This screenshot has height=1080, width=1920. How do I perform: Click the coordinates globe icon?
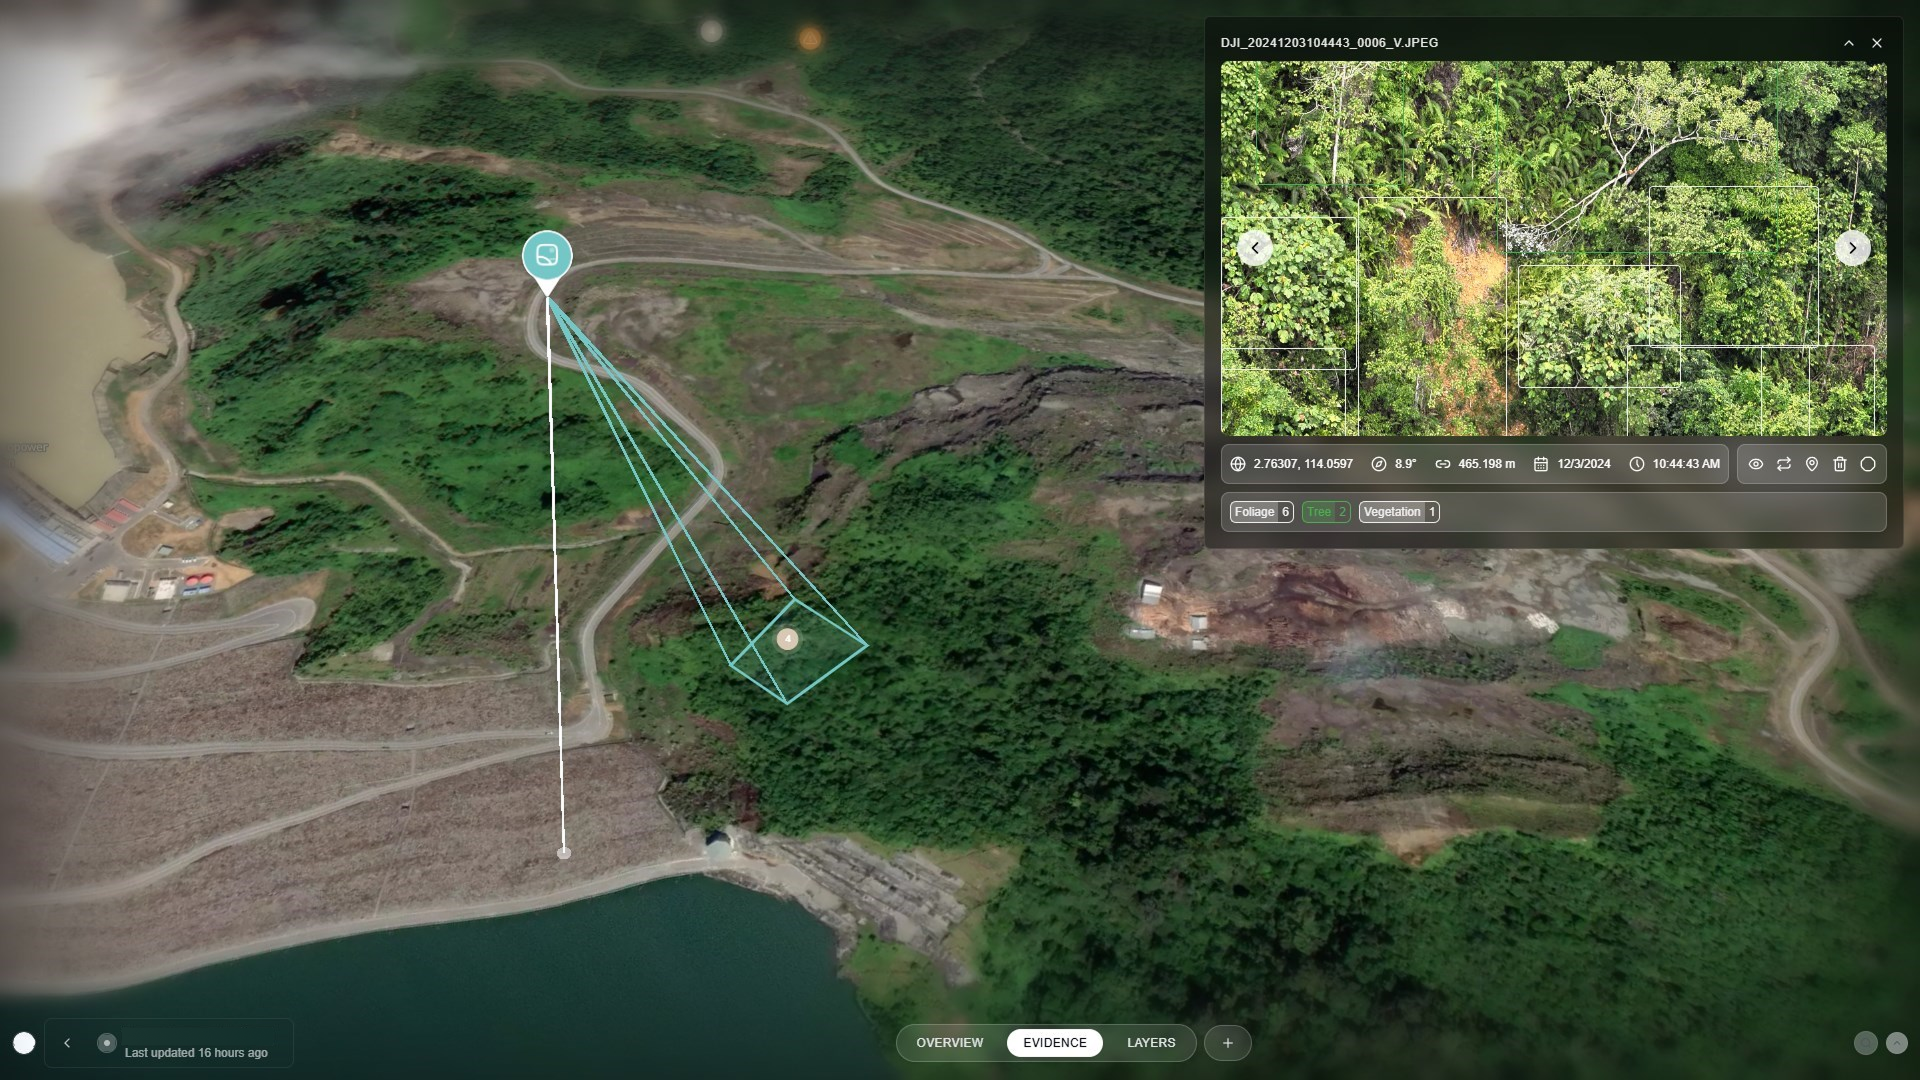click(1238, 464)
